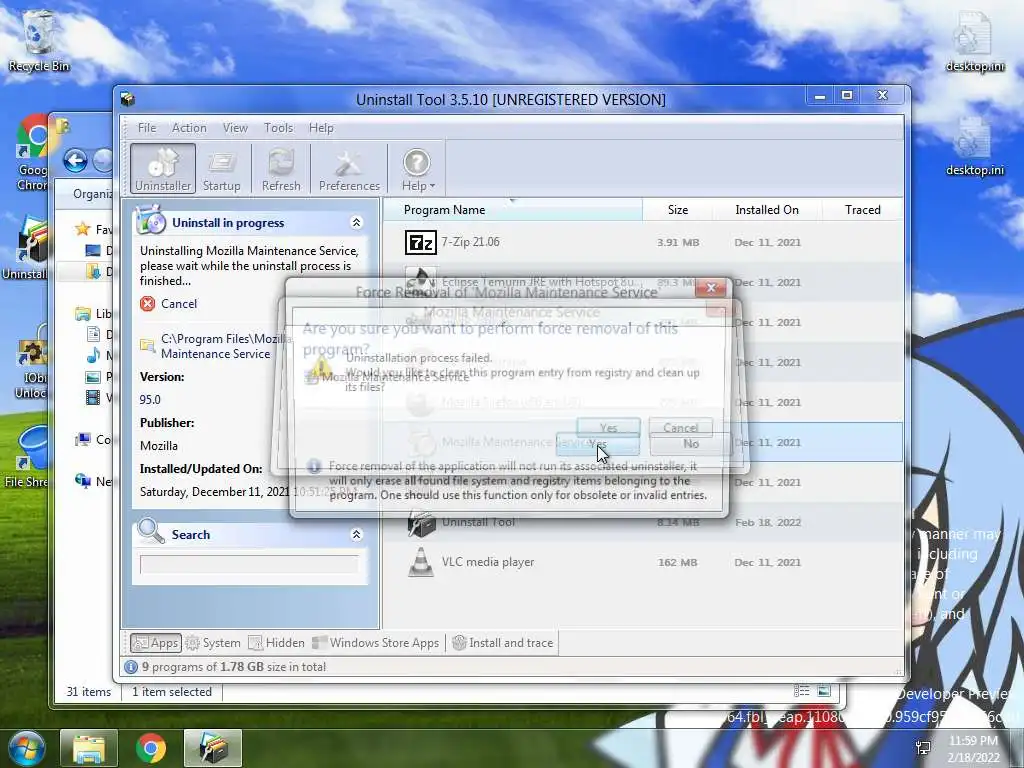This screenshot has height=768, width=1024.
Task: Click the Refresh toolbar icon
Action: [x=281, y=168]
